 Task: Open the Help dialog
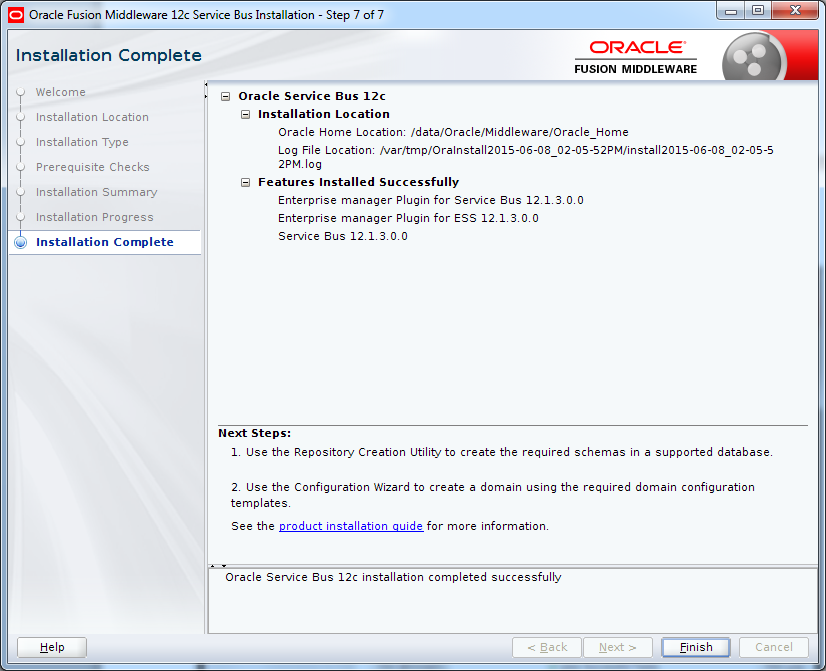pyautogui.click(x=52, y=647)
